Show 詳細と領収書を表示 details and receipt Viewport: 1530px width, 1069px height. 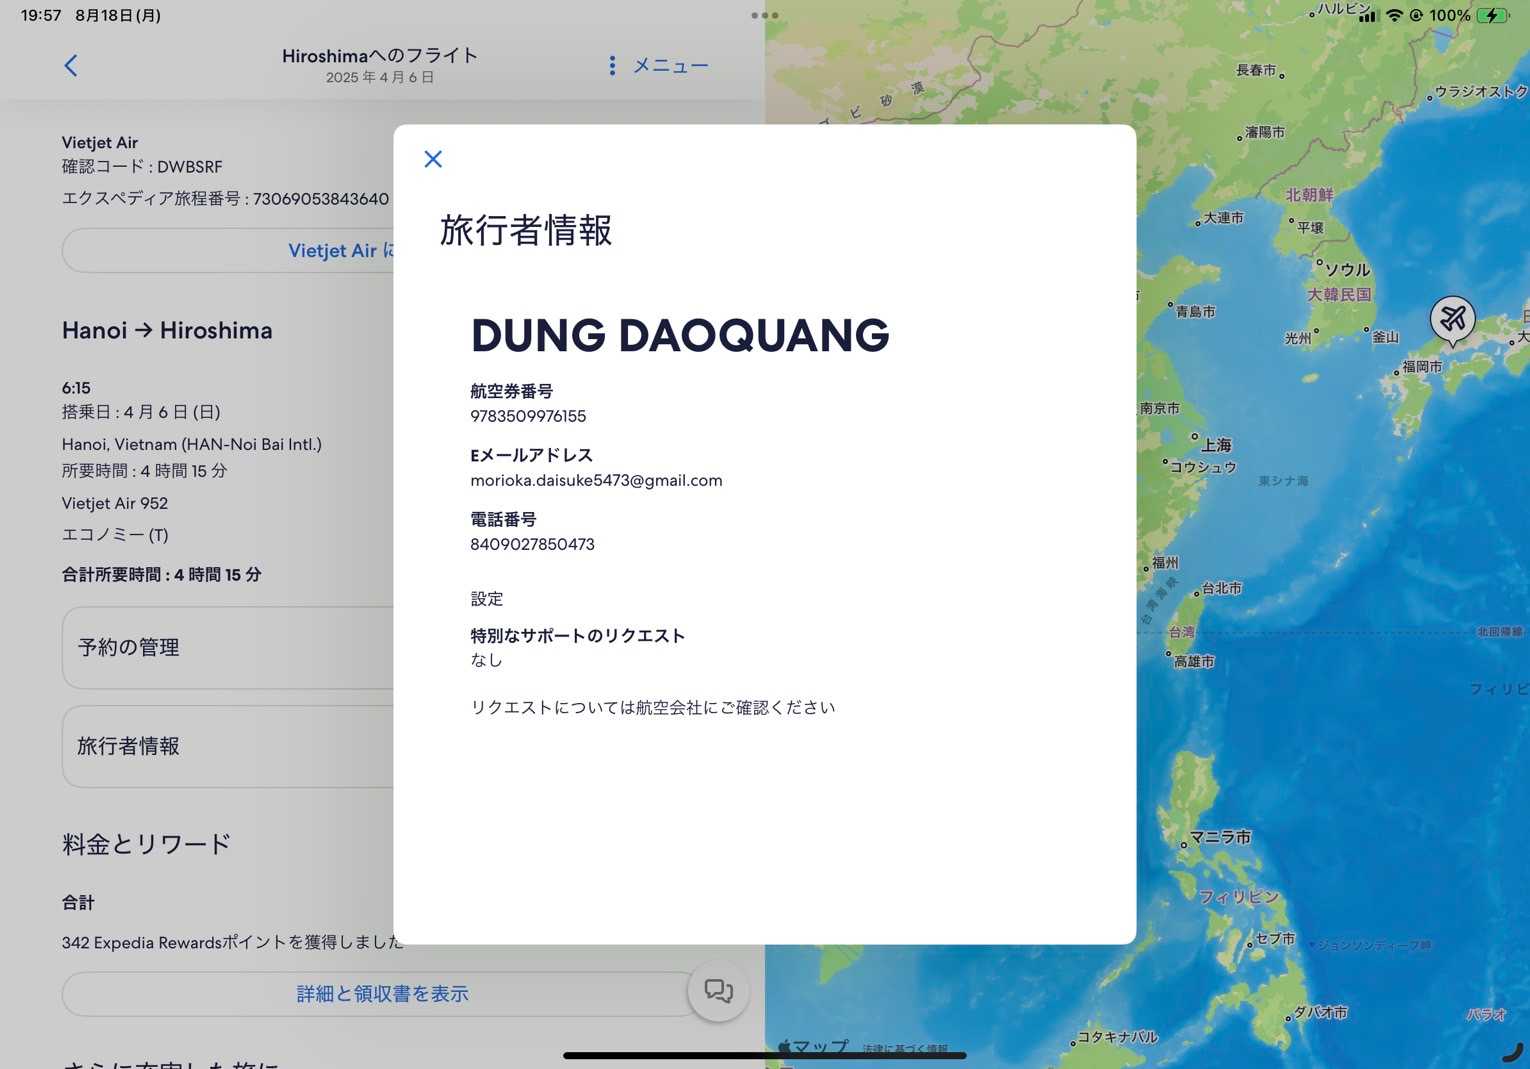pos(382,994)
